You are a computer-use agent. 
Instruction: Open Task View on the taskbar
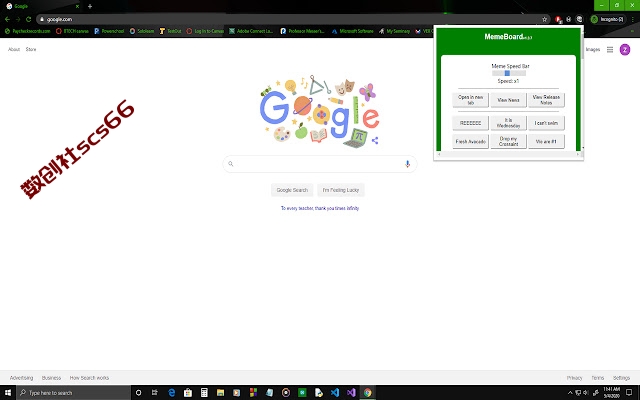point(155,393)
